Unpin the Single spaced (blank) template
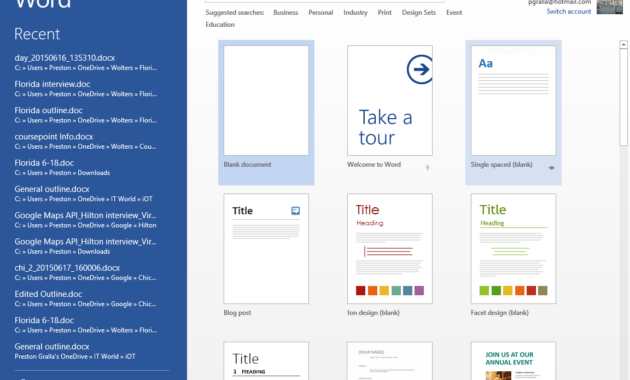 [551, 168]
